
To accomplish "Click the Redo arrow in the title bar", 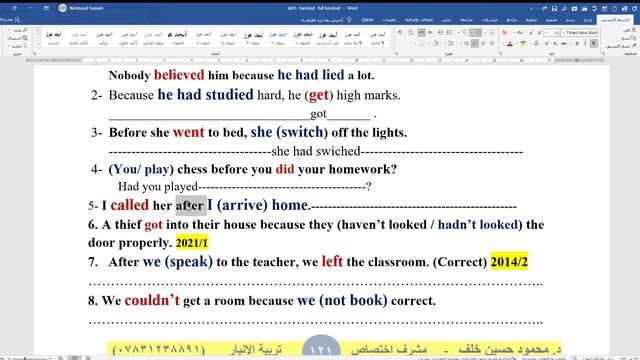I will pyautogui.click(x=544, y=9).
